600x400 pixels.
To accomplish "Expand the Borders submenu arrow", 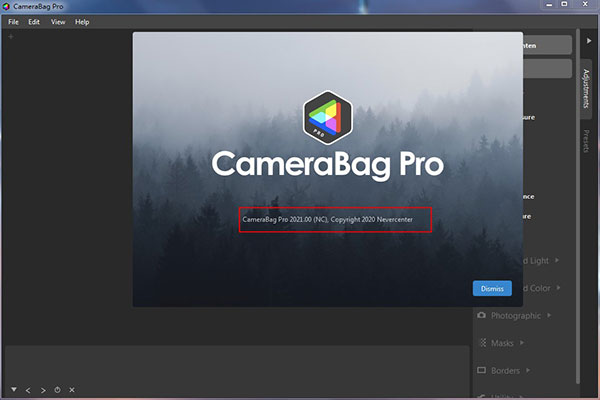I will [x=528, y=370].
